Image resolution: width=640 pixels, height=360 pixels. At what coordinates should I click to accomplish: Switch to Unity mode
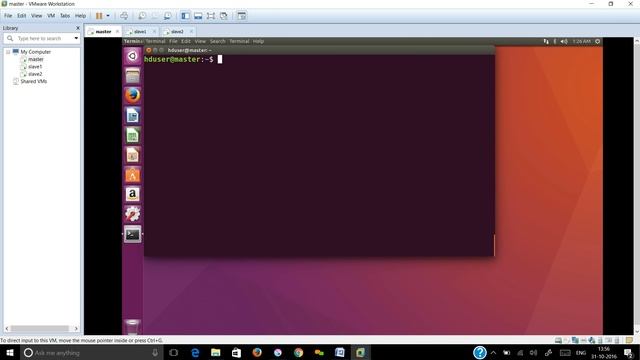(224, 16)
